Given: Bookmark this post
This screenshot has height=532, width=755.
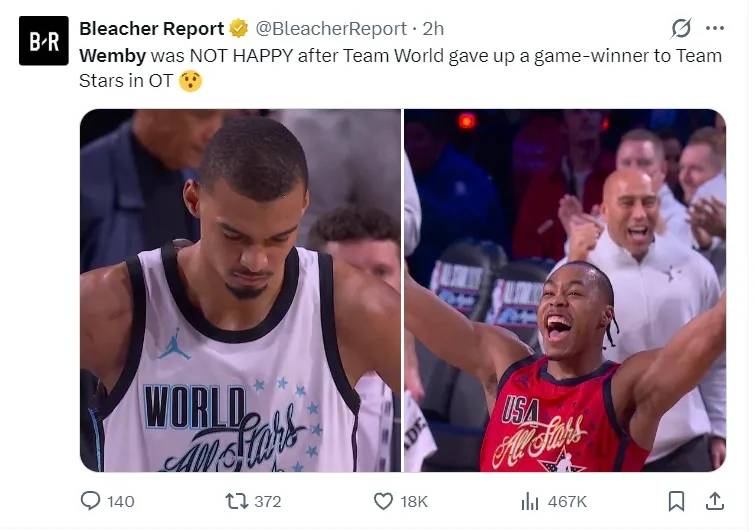Looking at the screenshot, I should click(676, 501).
